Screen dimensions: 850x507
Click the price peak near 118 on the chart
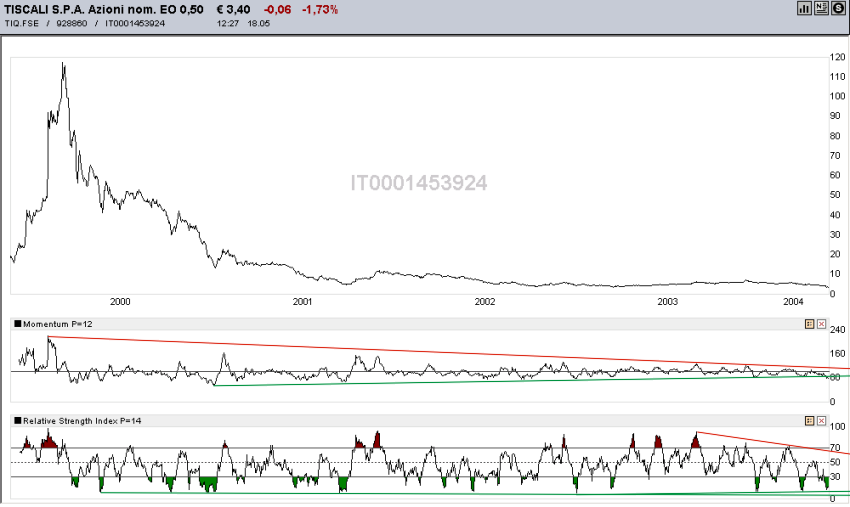[x=63, y=63]
